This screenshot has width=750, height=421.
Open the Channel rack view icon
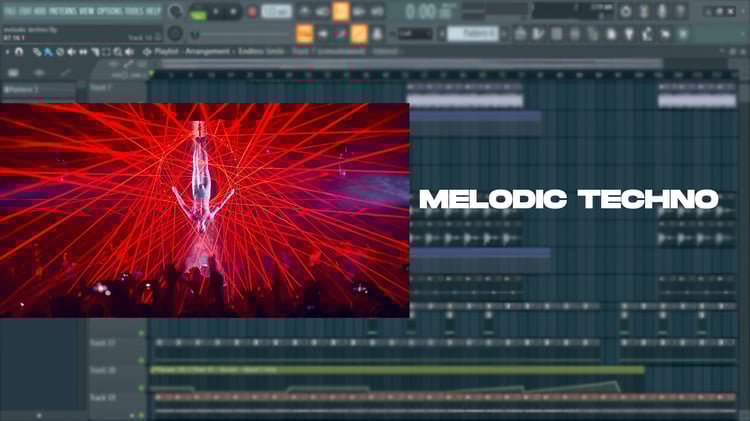tap(557, 34)
